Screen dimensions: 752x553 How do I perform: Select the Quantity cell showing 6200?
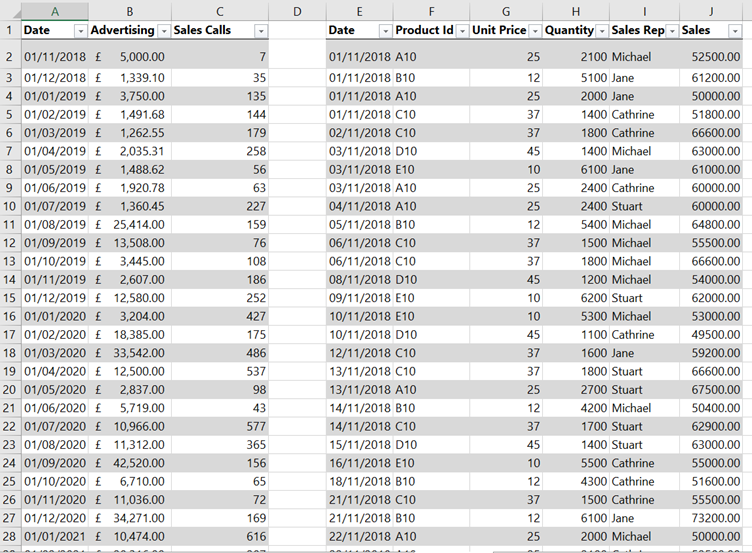click(575, 298)
